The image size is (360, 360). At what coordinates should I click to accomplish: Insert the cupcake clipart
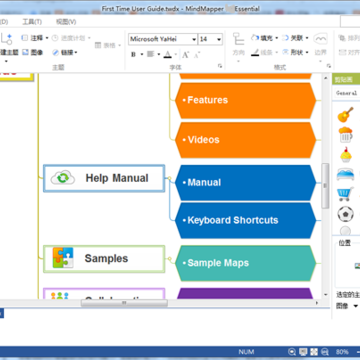(345, 155)
